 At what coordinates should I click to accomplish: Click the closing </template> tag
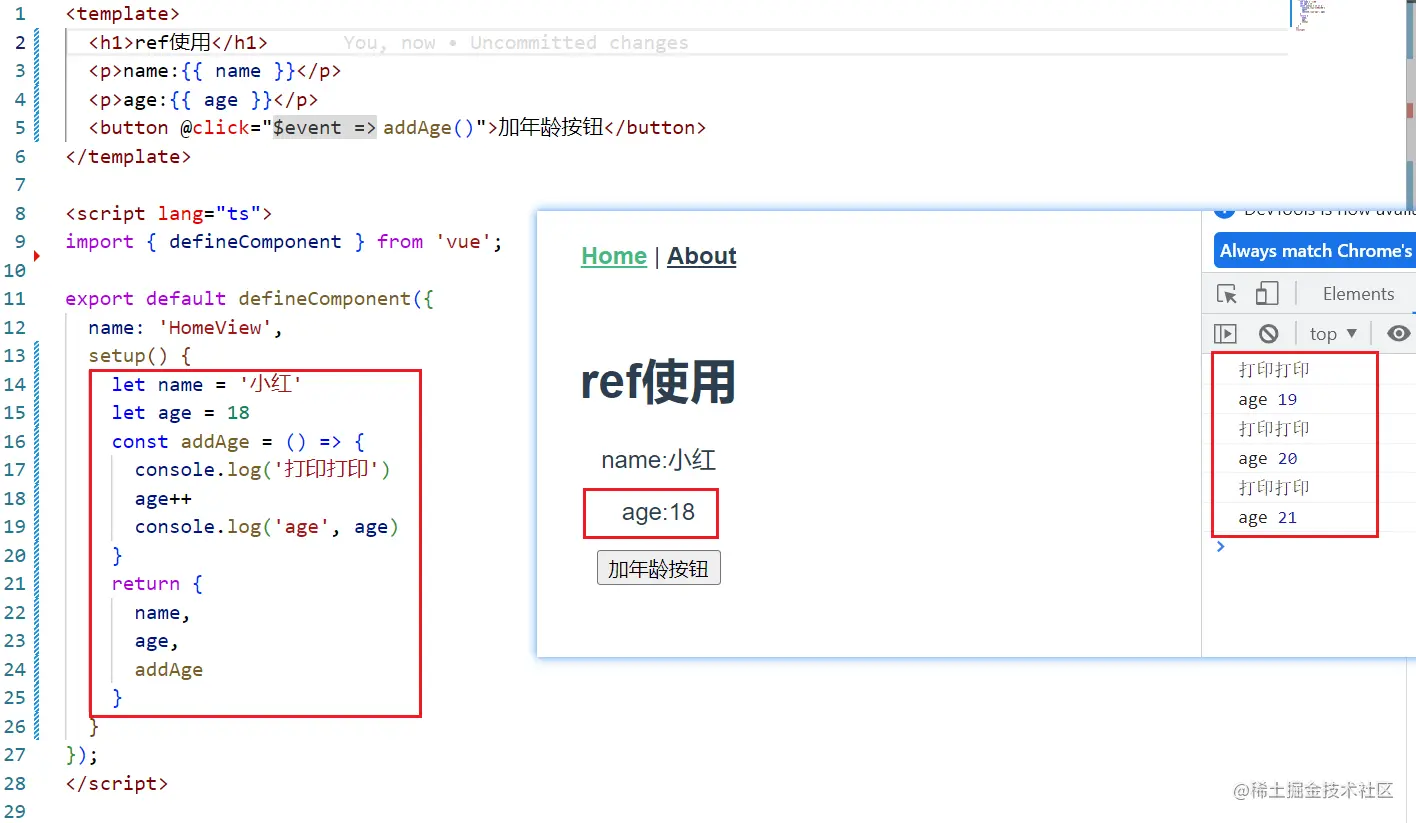coord(128,157)
